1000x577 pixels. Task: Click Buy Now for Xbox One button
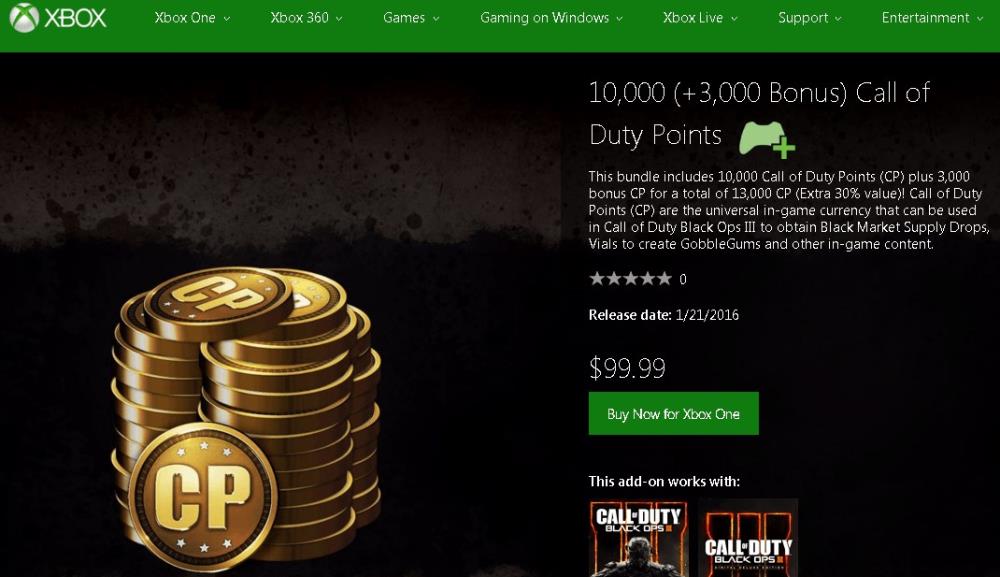tap(673, 414)
